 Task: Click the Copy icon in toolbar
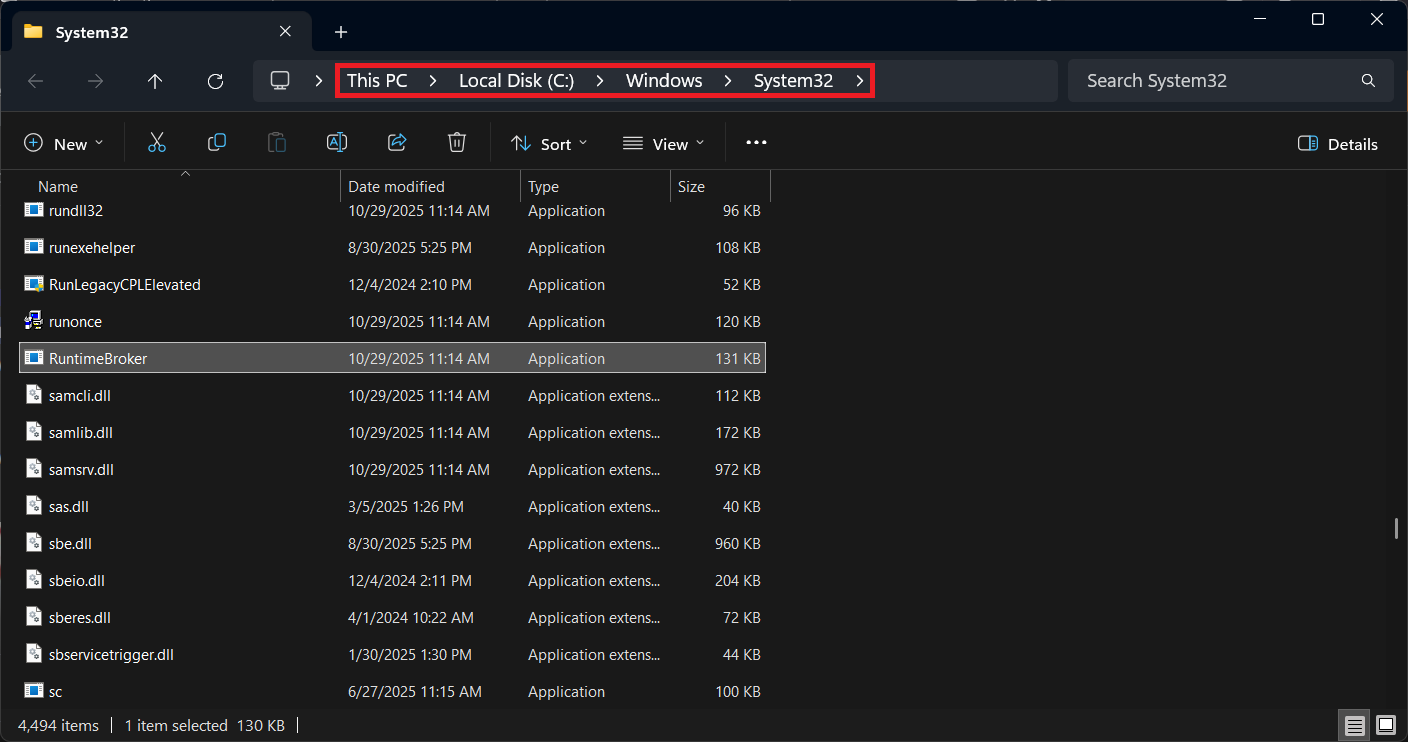pyautogui.click(x=216, y=143)
